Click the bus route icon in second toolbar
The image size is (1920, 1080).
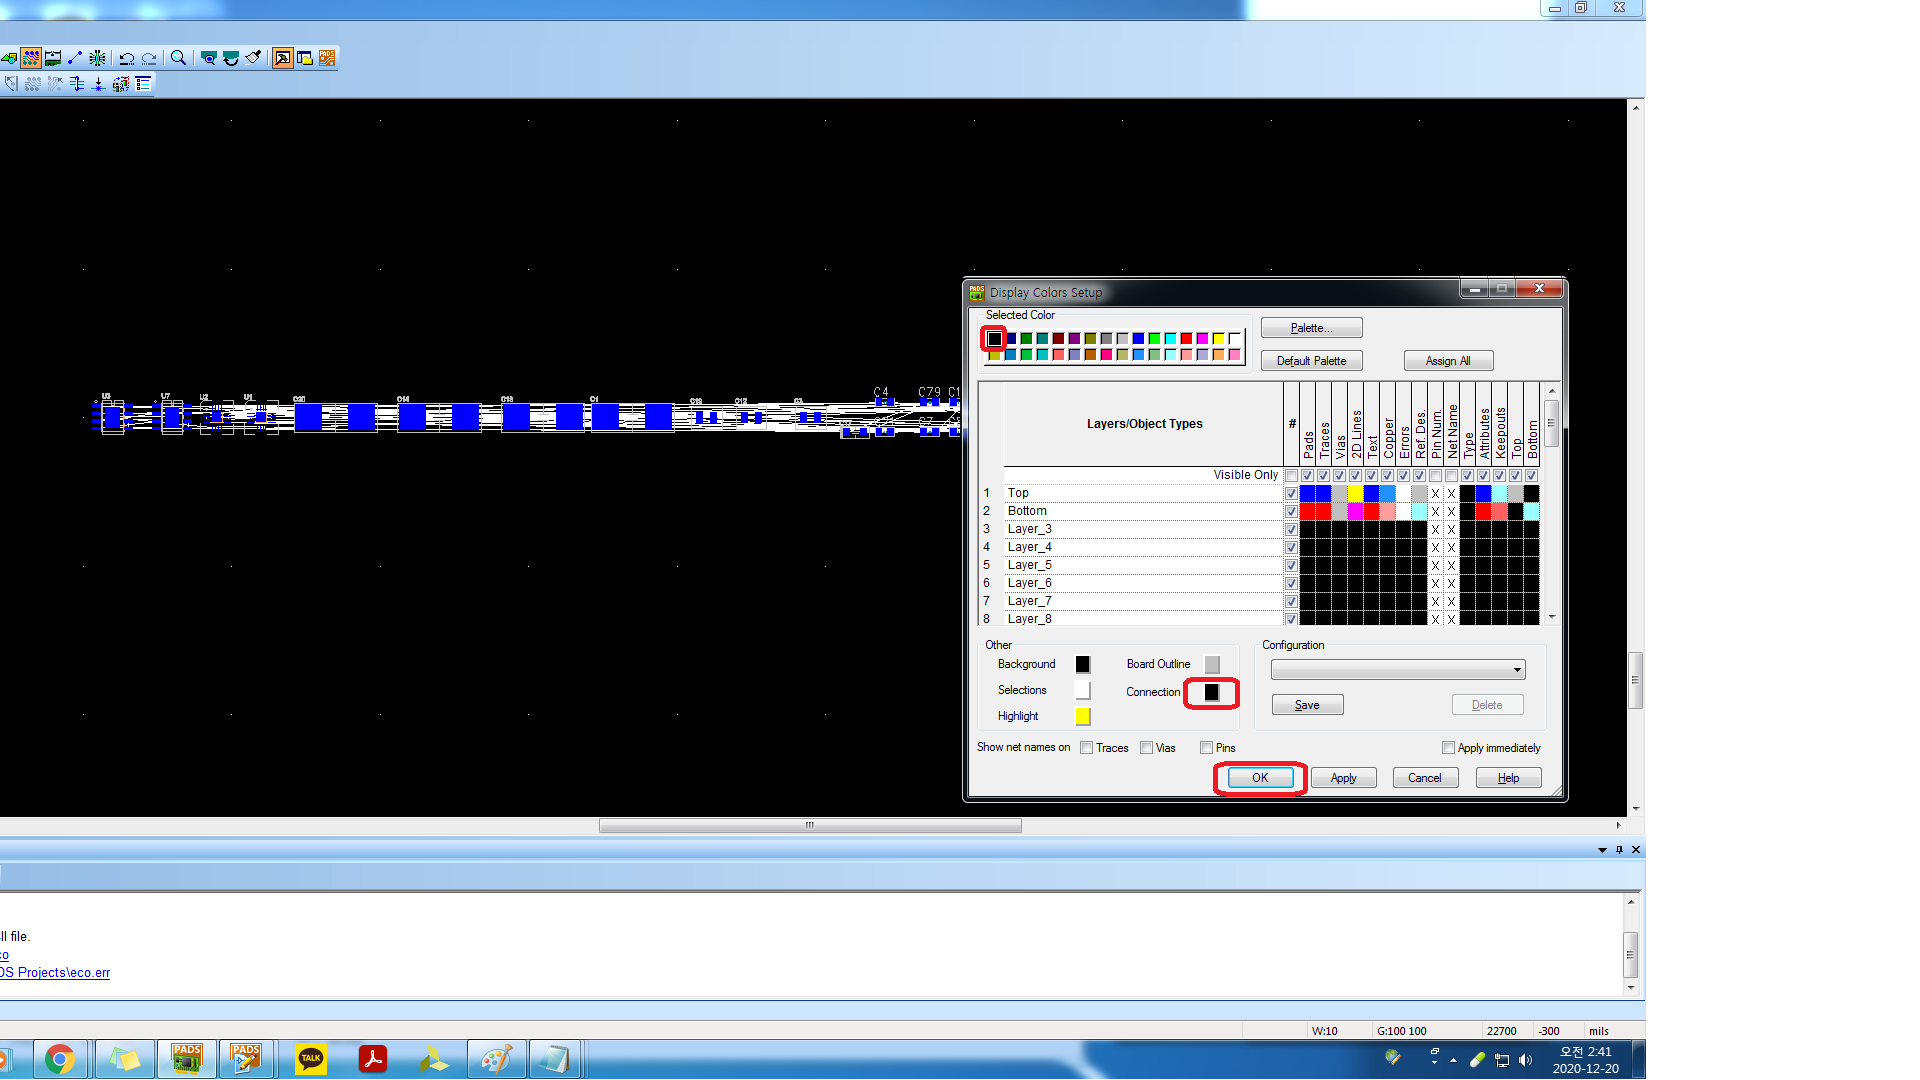pyautogui.click(x=33, y=84)
